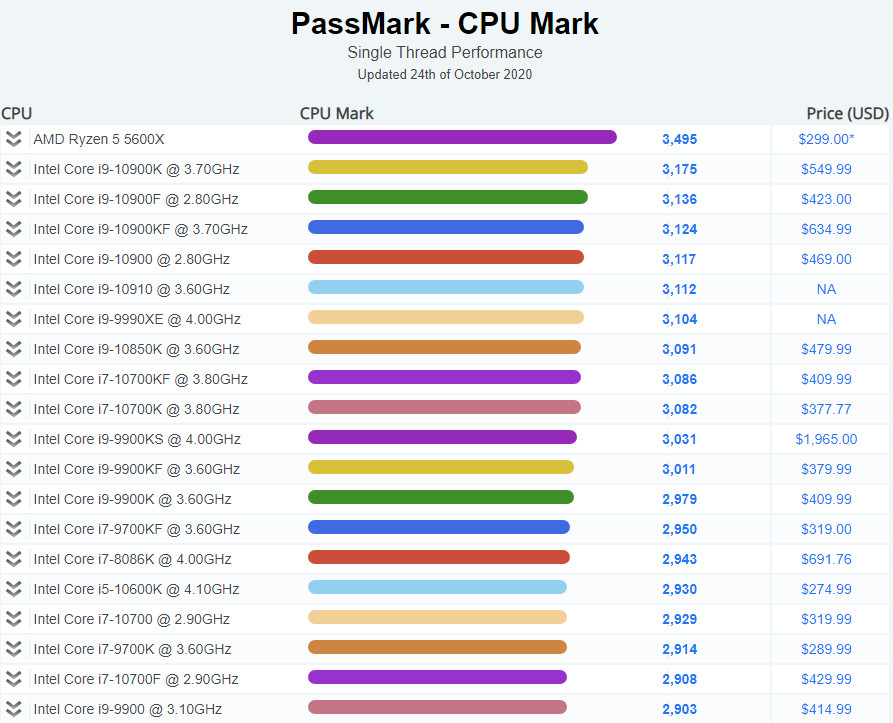Sort by the Price (USD) column header
The image size is (893, 723).
[847, 113]
